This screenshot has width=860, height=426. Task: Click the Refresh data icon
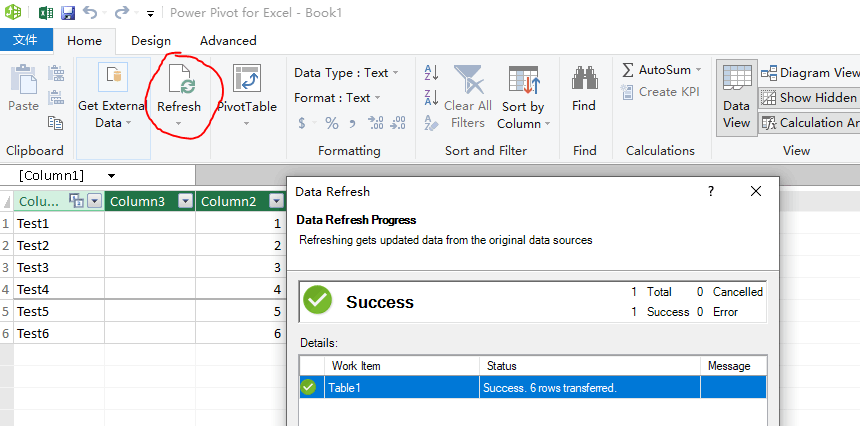coord(182,79)
